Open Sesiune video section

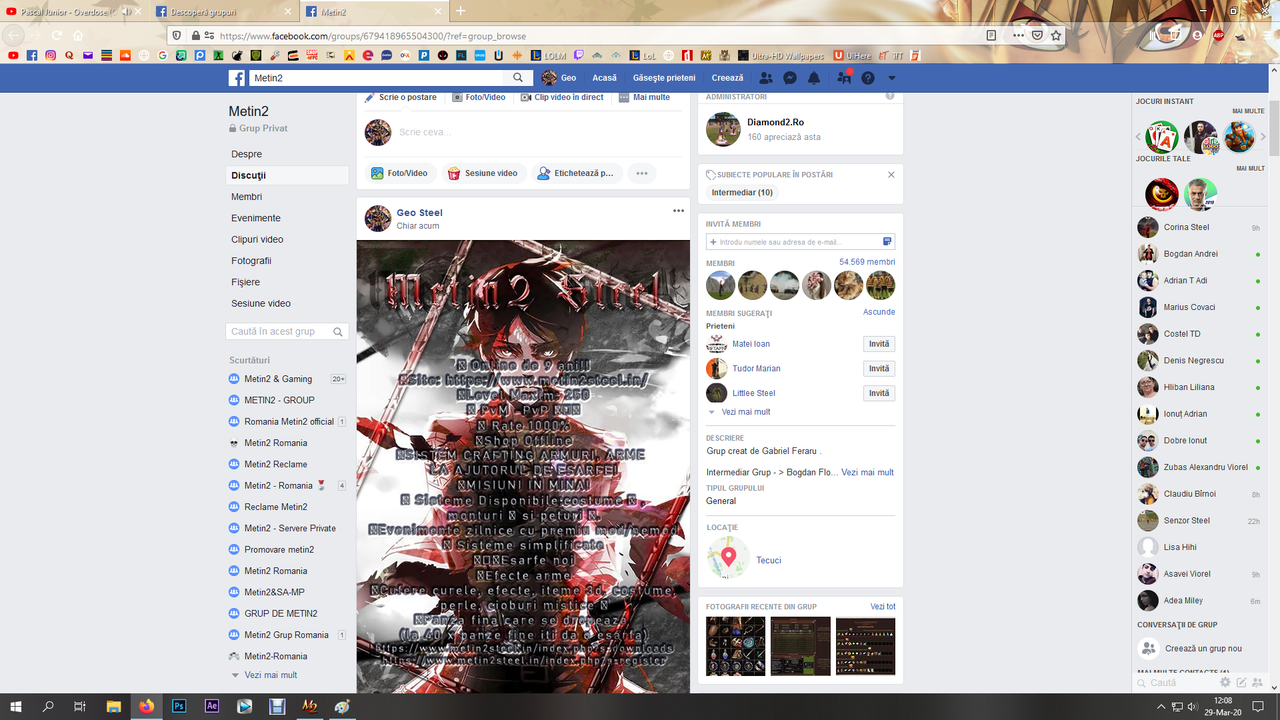[261, 303]
